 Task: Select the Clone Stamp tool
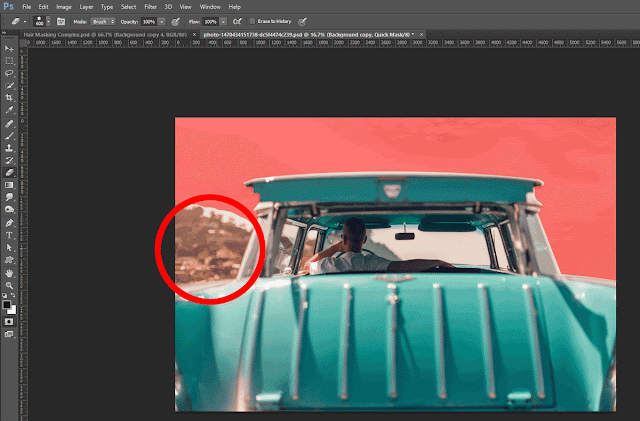pos(9,148)
